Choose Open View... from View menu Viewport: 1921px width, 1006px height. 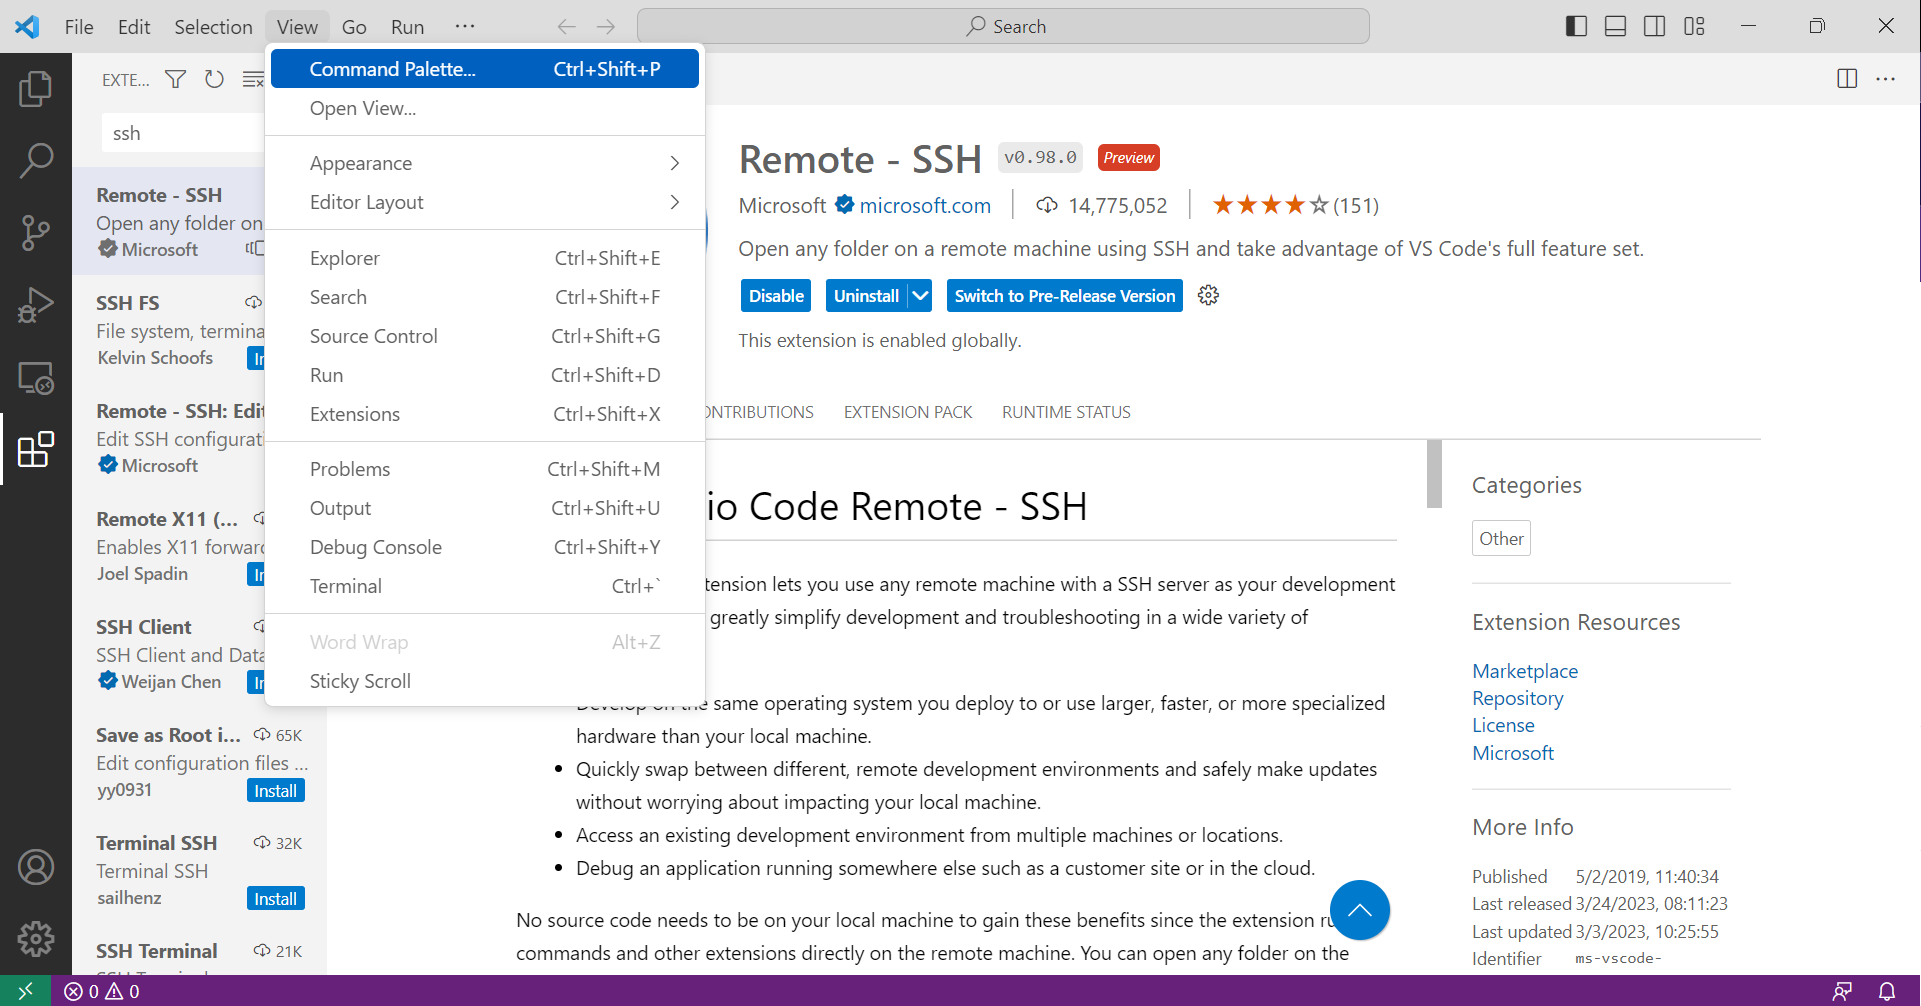485,108
